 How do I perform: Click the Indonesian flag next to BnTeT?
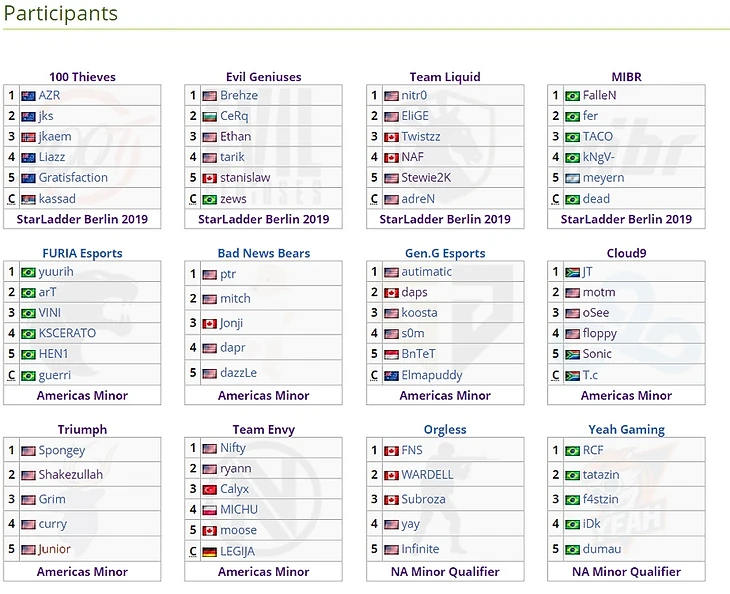coord(391,354)
